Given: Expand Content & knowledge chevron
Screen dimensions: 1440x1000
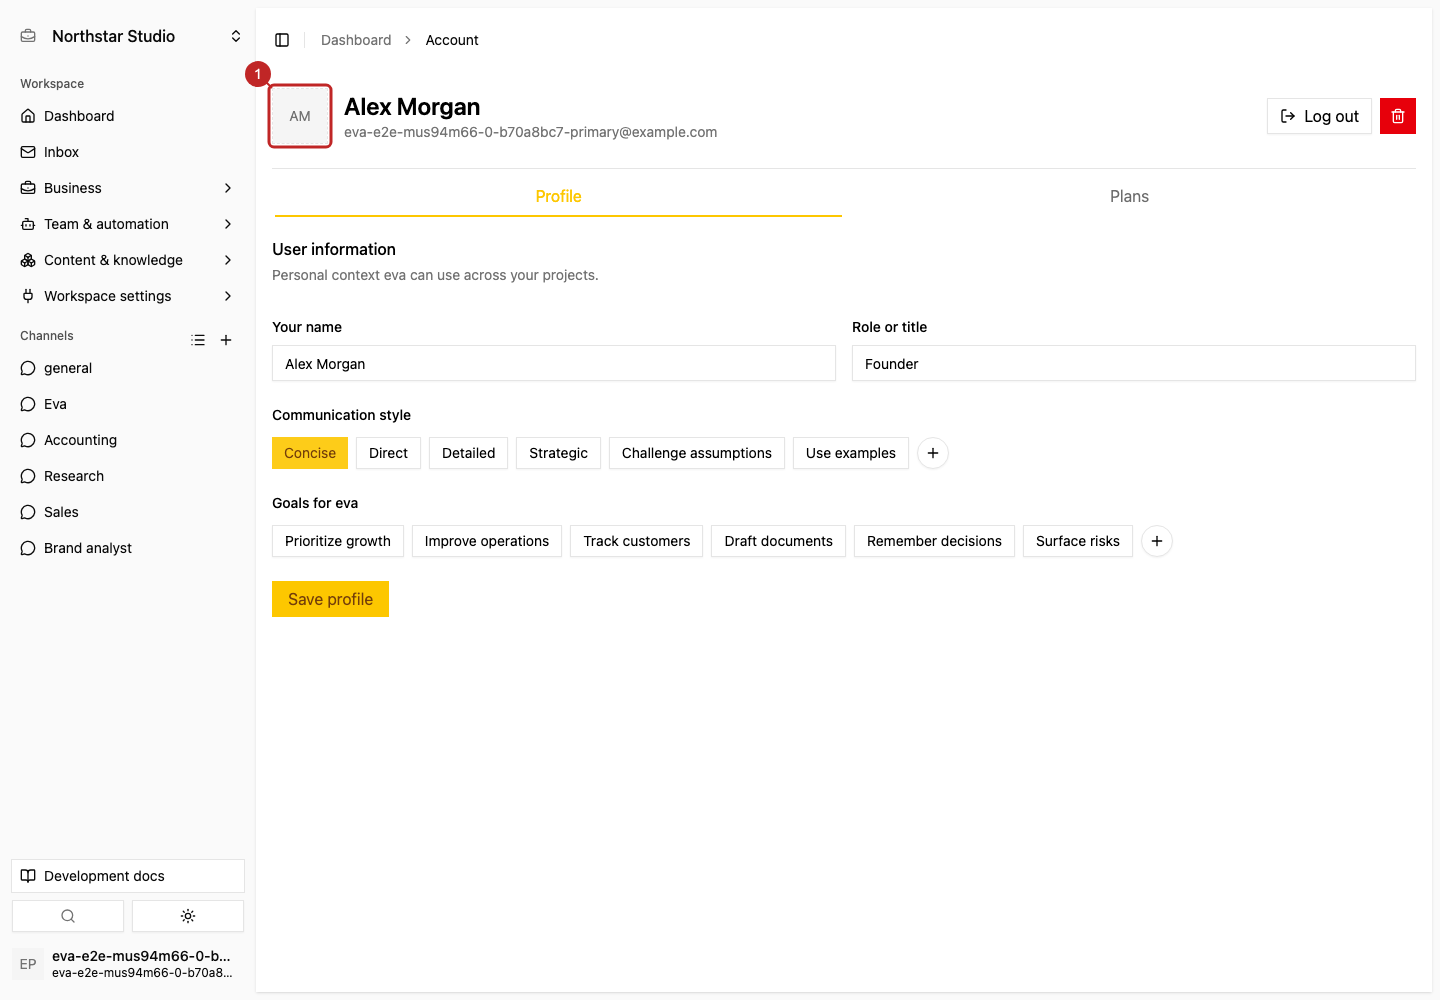Looking at the screenshot, I should click(228, 260).
